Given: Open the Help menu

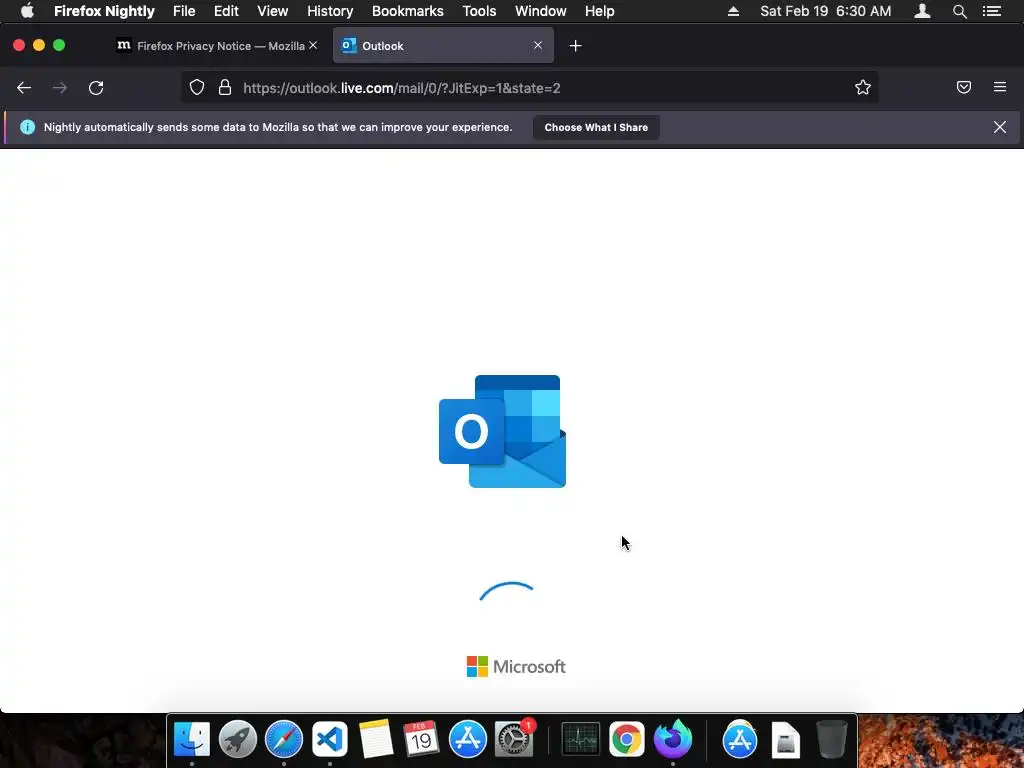Looking at the screenshot, I should coord(600,11).
